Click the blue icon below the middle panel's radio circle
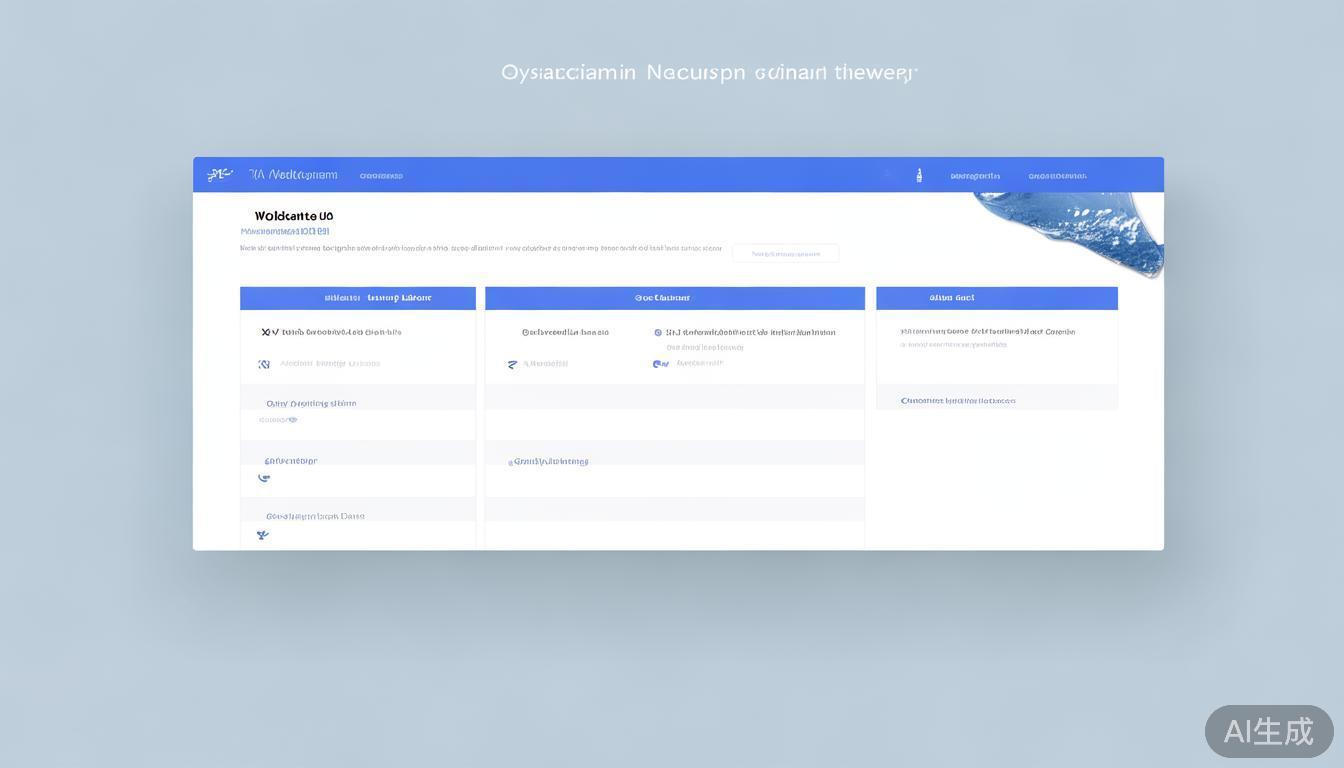The width and height of the screenshot is (1344, 768). (x=660, y=364)
